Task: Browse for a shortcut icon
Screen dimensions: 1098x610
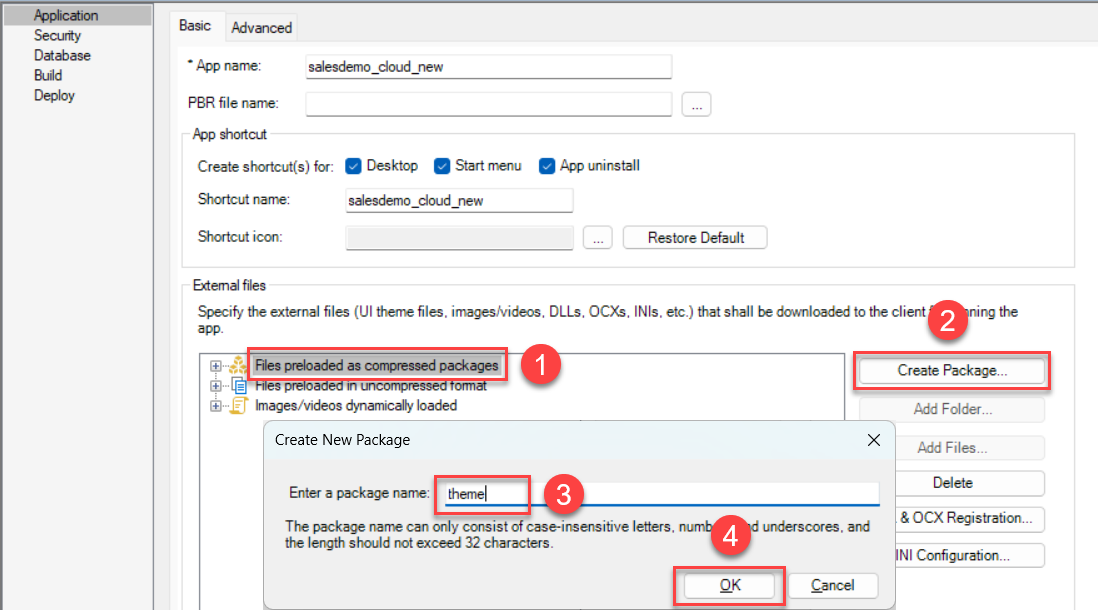Action: [597, 238]
